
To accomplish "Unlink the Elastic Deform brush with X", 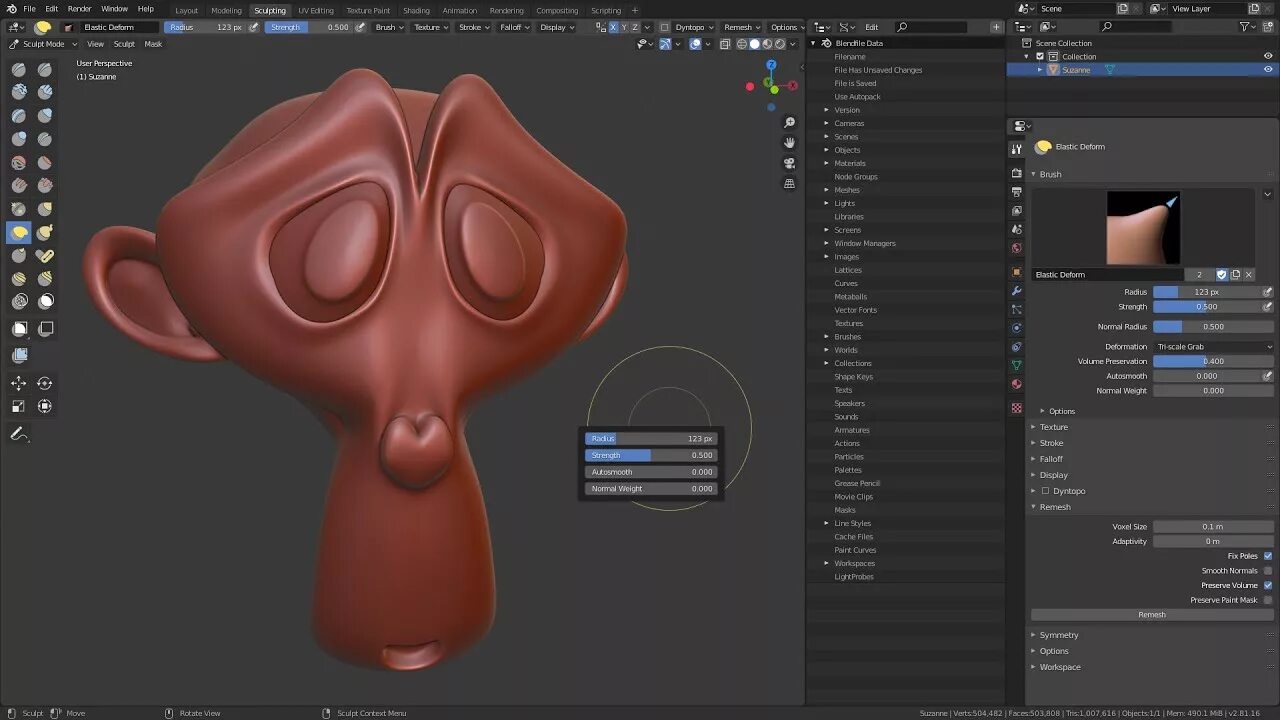I will pos(1248,274).
